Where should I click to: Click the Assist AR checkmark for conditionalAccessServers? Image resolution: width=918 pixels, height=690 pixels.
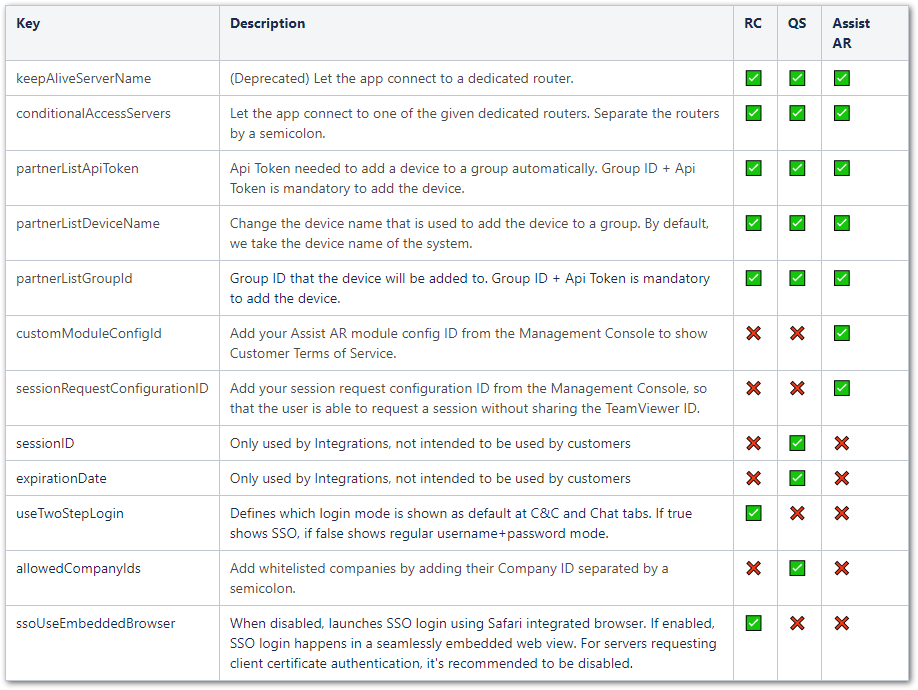[842, 113]
